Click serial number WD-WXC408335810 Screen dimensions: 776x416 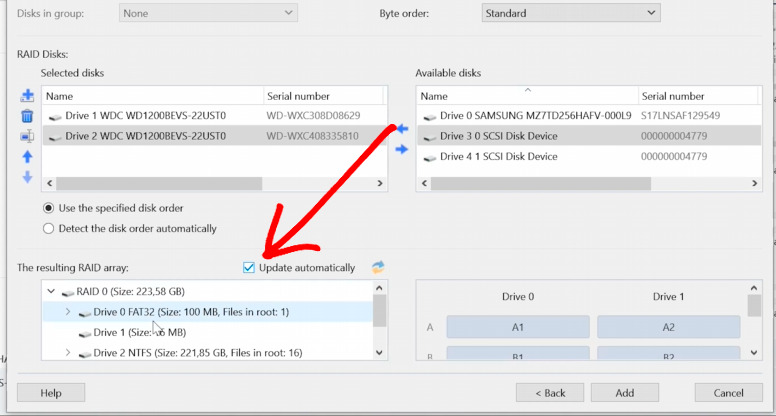pyautogui.click(x=312, y=136)
